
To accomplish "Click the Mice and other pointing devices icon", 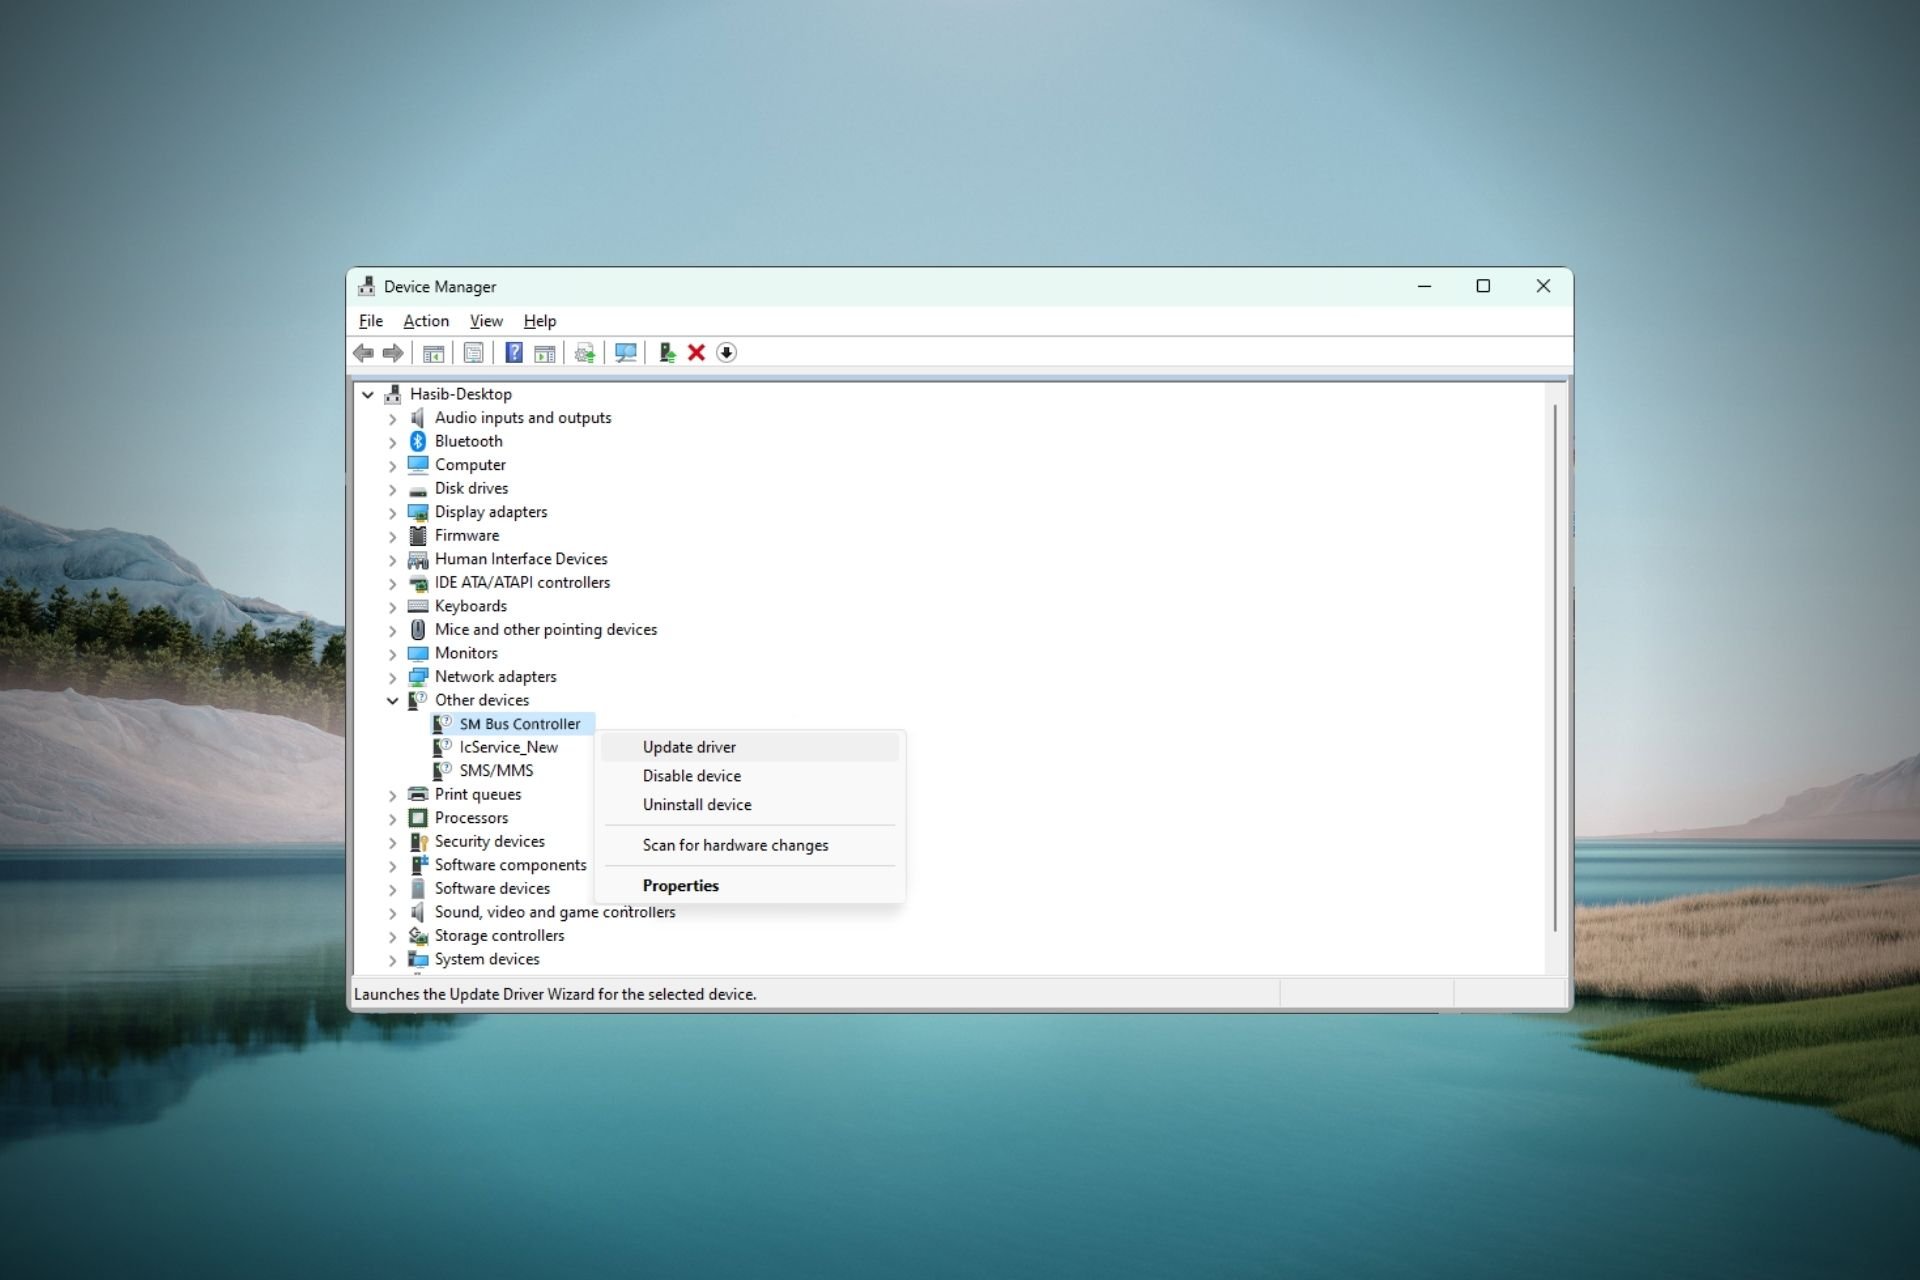I will pos(418,630).
